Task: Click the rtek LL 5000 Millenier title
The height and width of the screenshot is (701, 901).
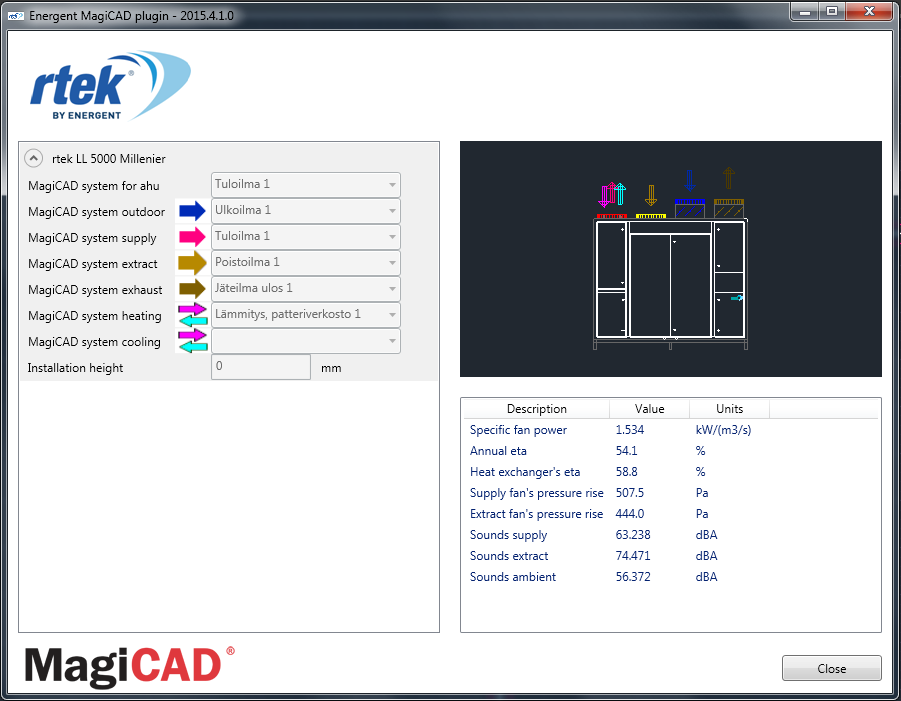Action: tap(109, 159)
